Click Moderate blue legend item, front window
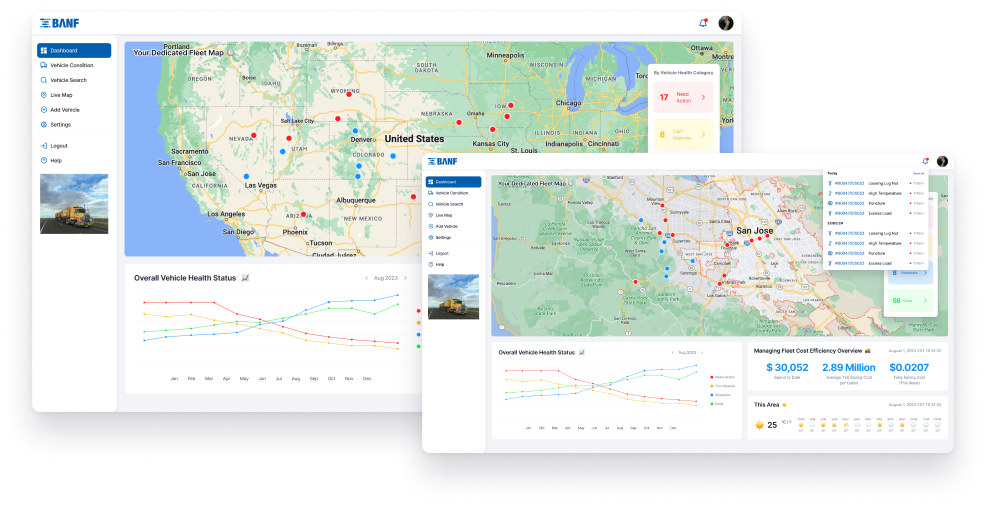986x505 pixels. 721,395
